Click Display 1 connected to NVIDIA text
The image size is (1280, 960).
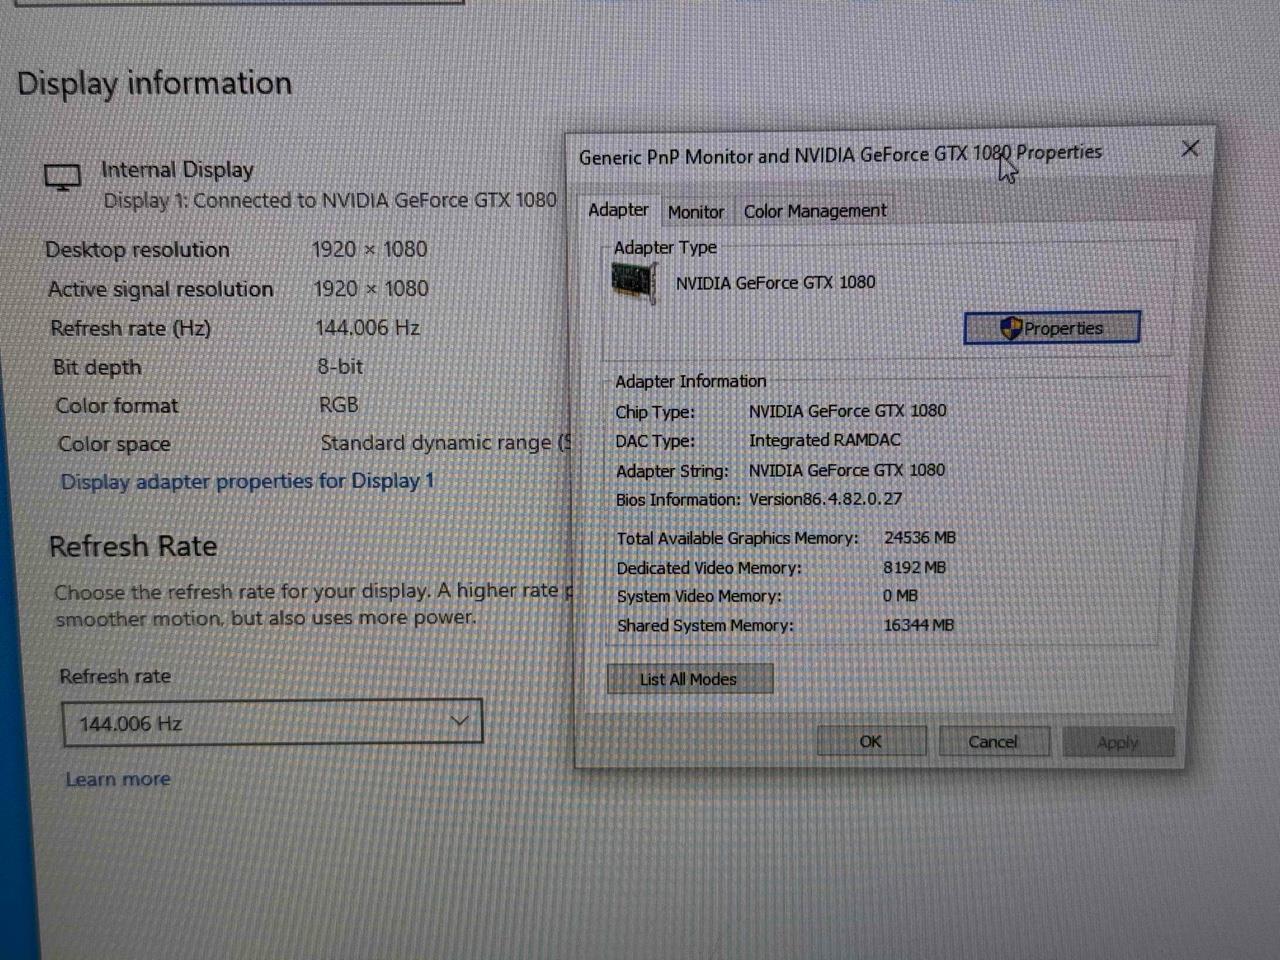[x=330, y=200]
